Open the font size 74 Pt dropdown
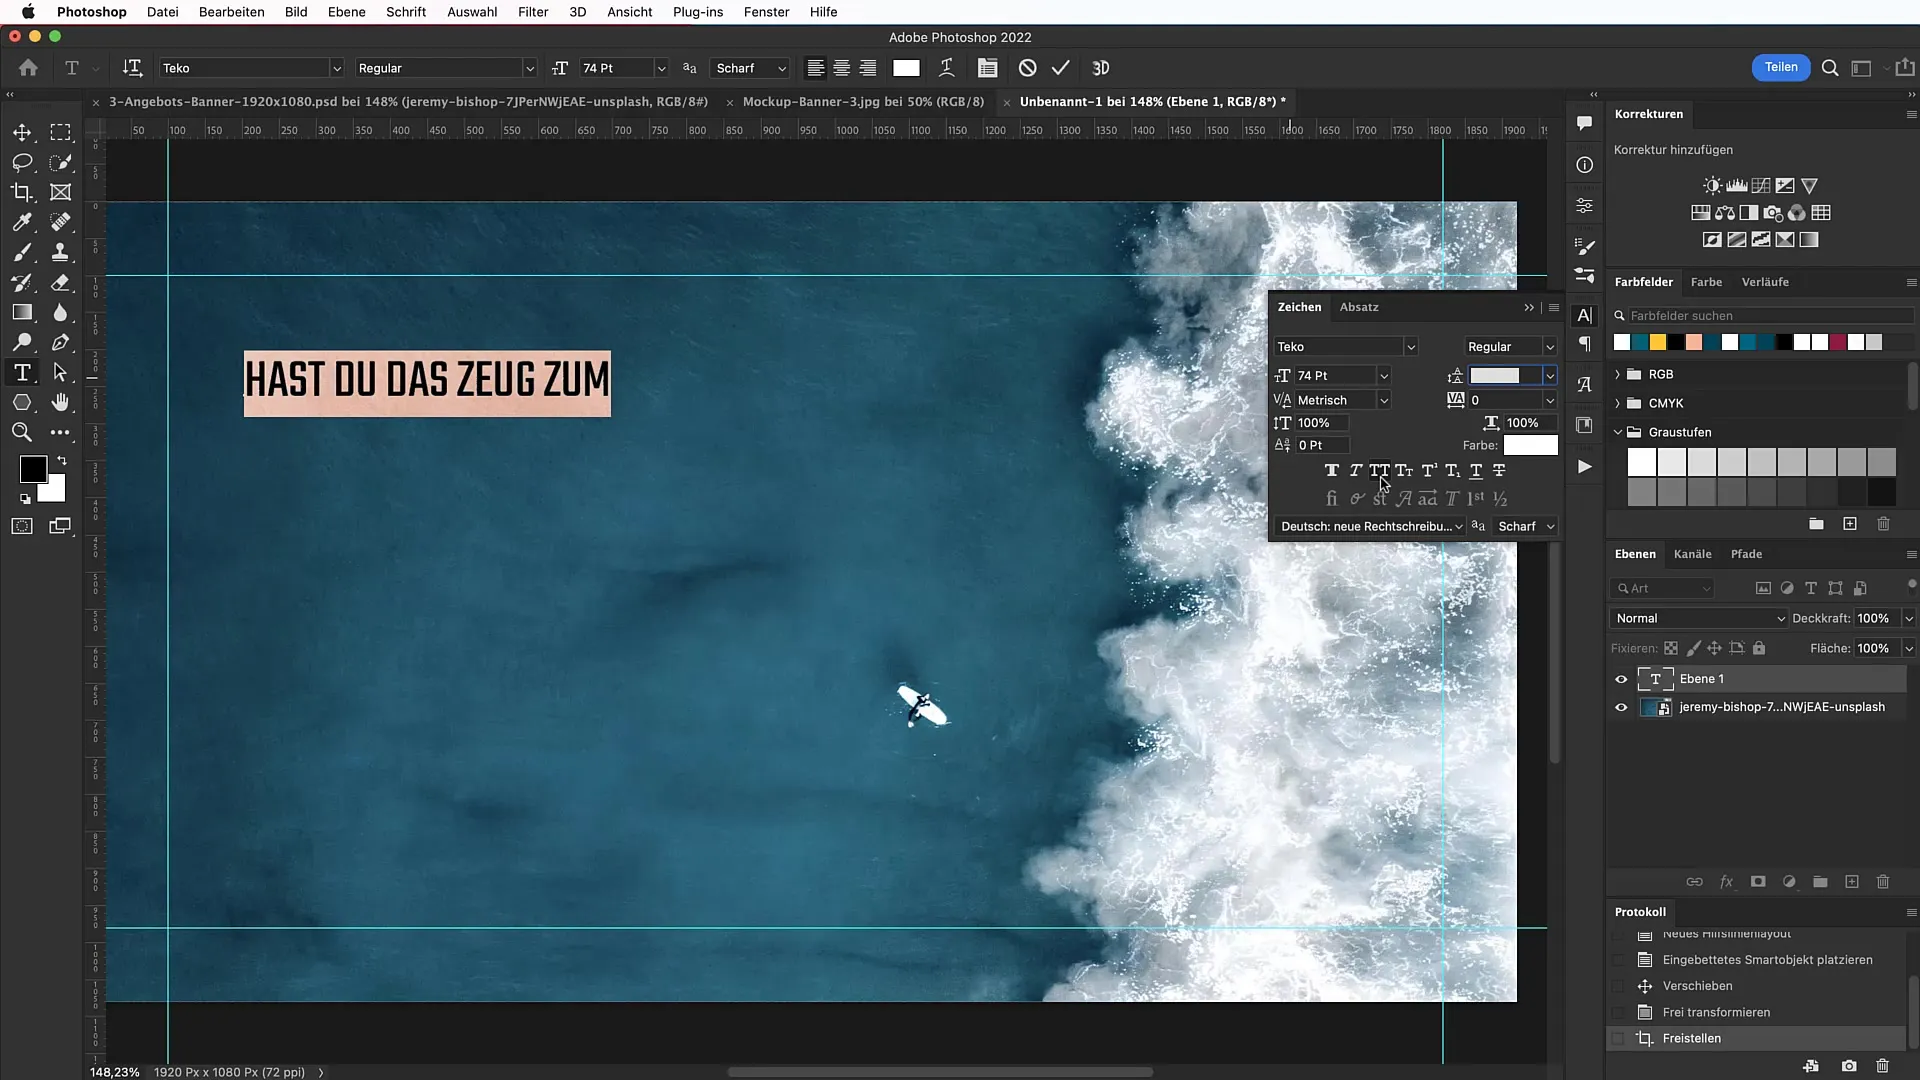This screenshot has width=1920, height=1080. coord(1383,376)
